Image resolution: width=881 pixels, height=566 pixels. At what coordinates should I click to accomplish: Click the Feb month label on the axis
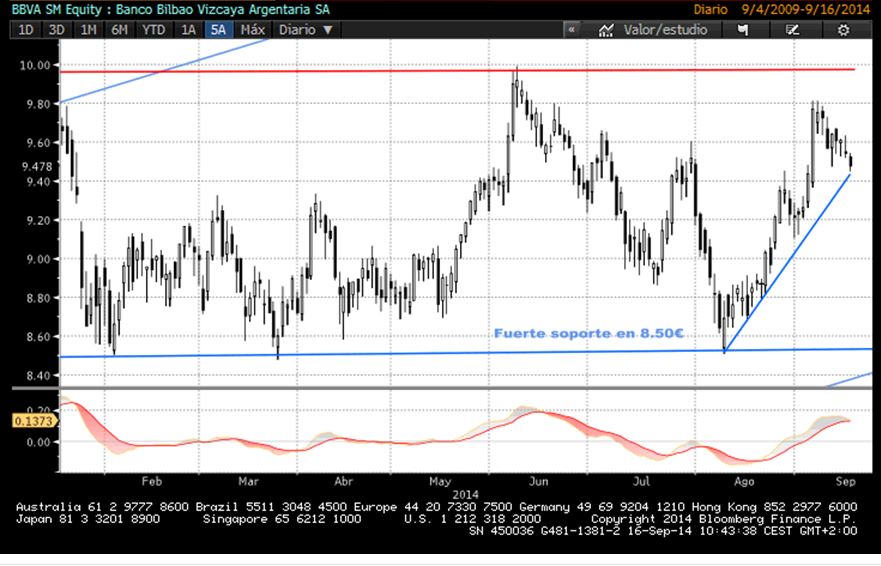(x=152, y=481)
